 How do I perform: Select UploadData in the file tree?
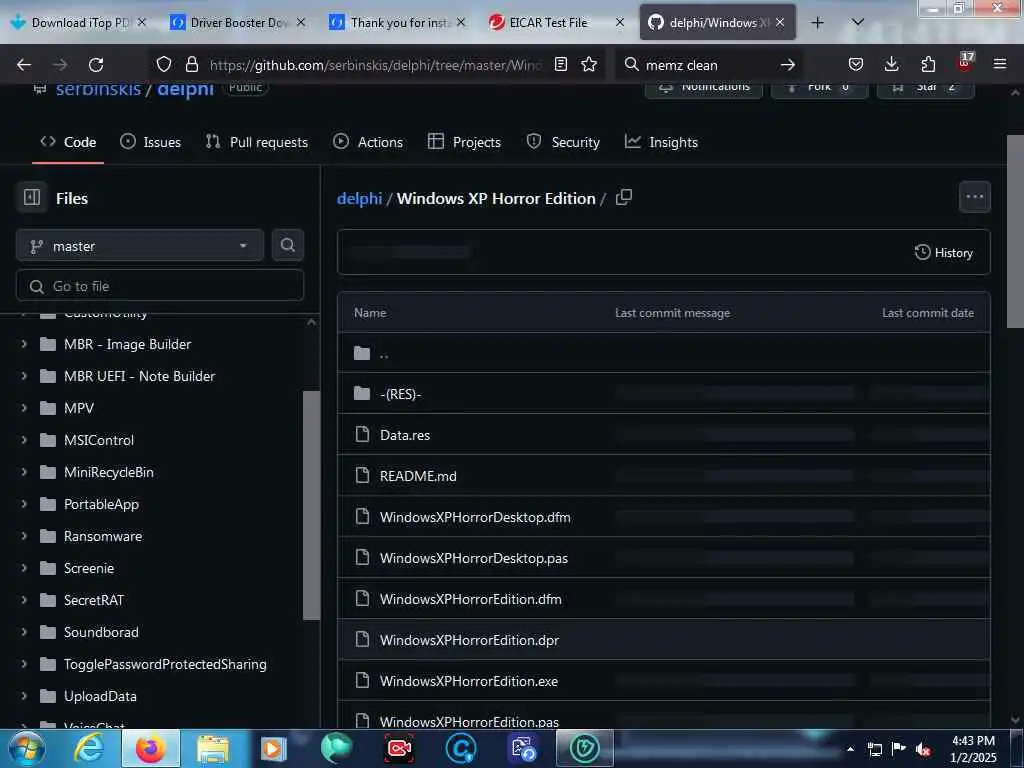[100, 696]
